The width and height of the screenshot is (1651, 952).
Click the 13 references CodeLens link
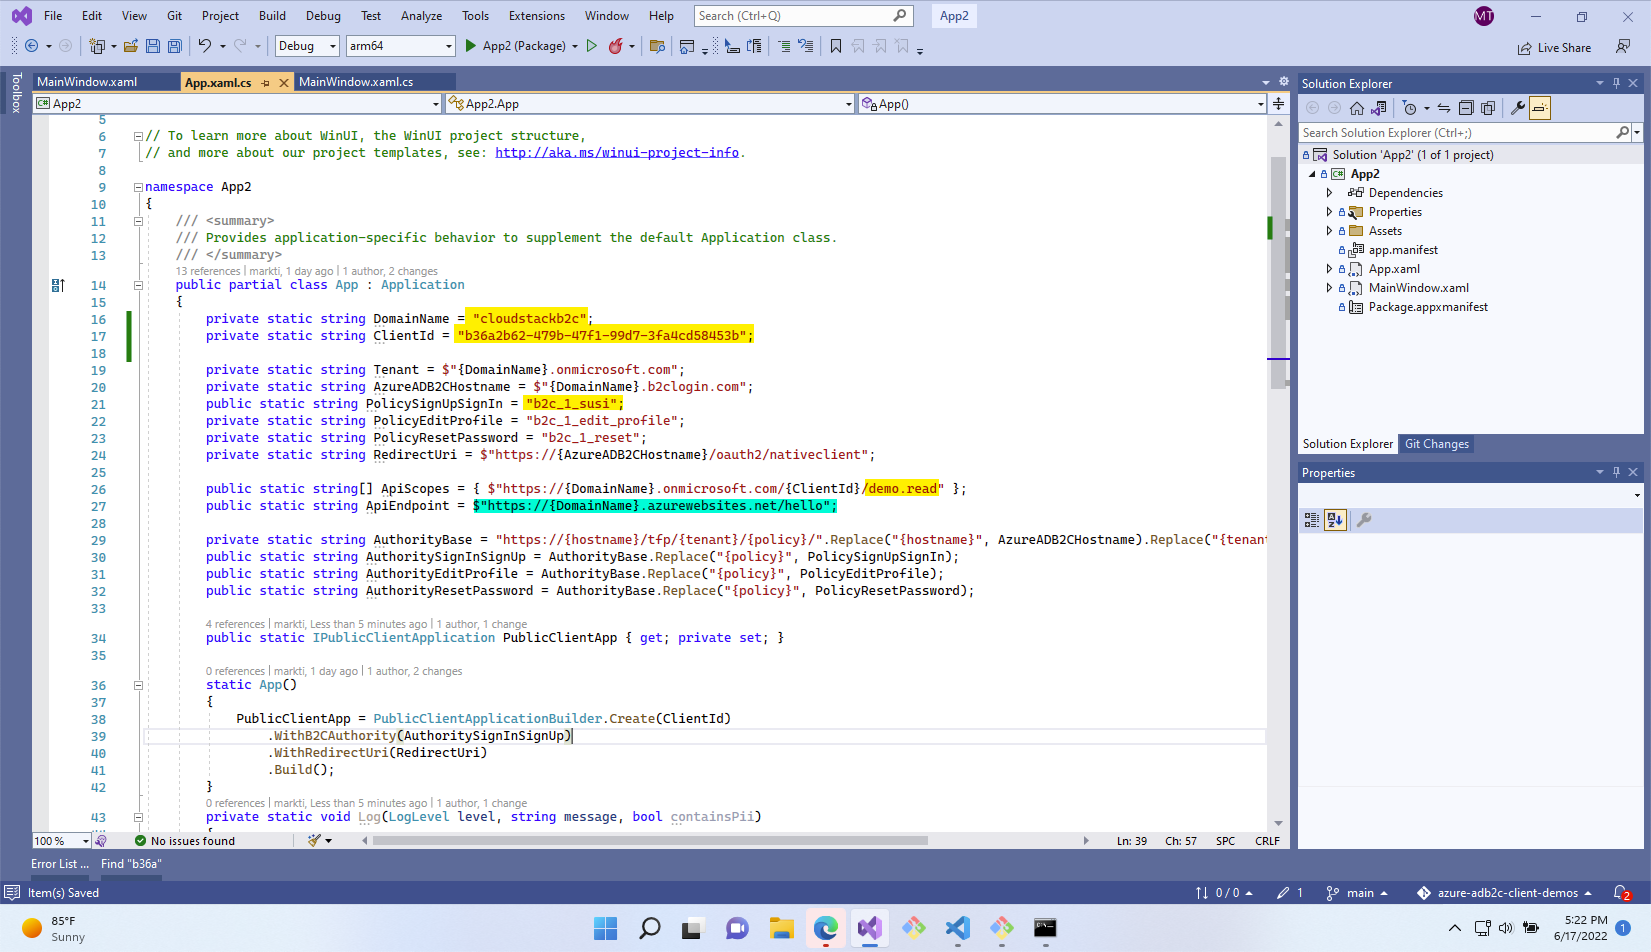pos(208,271)
